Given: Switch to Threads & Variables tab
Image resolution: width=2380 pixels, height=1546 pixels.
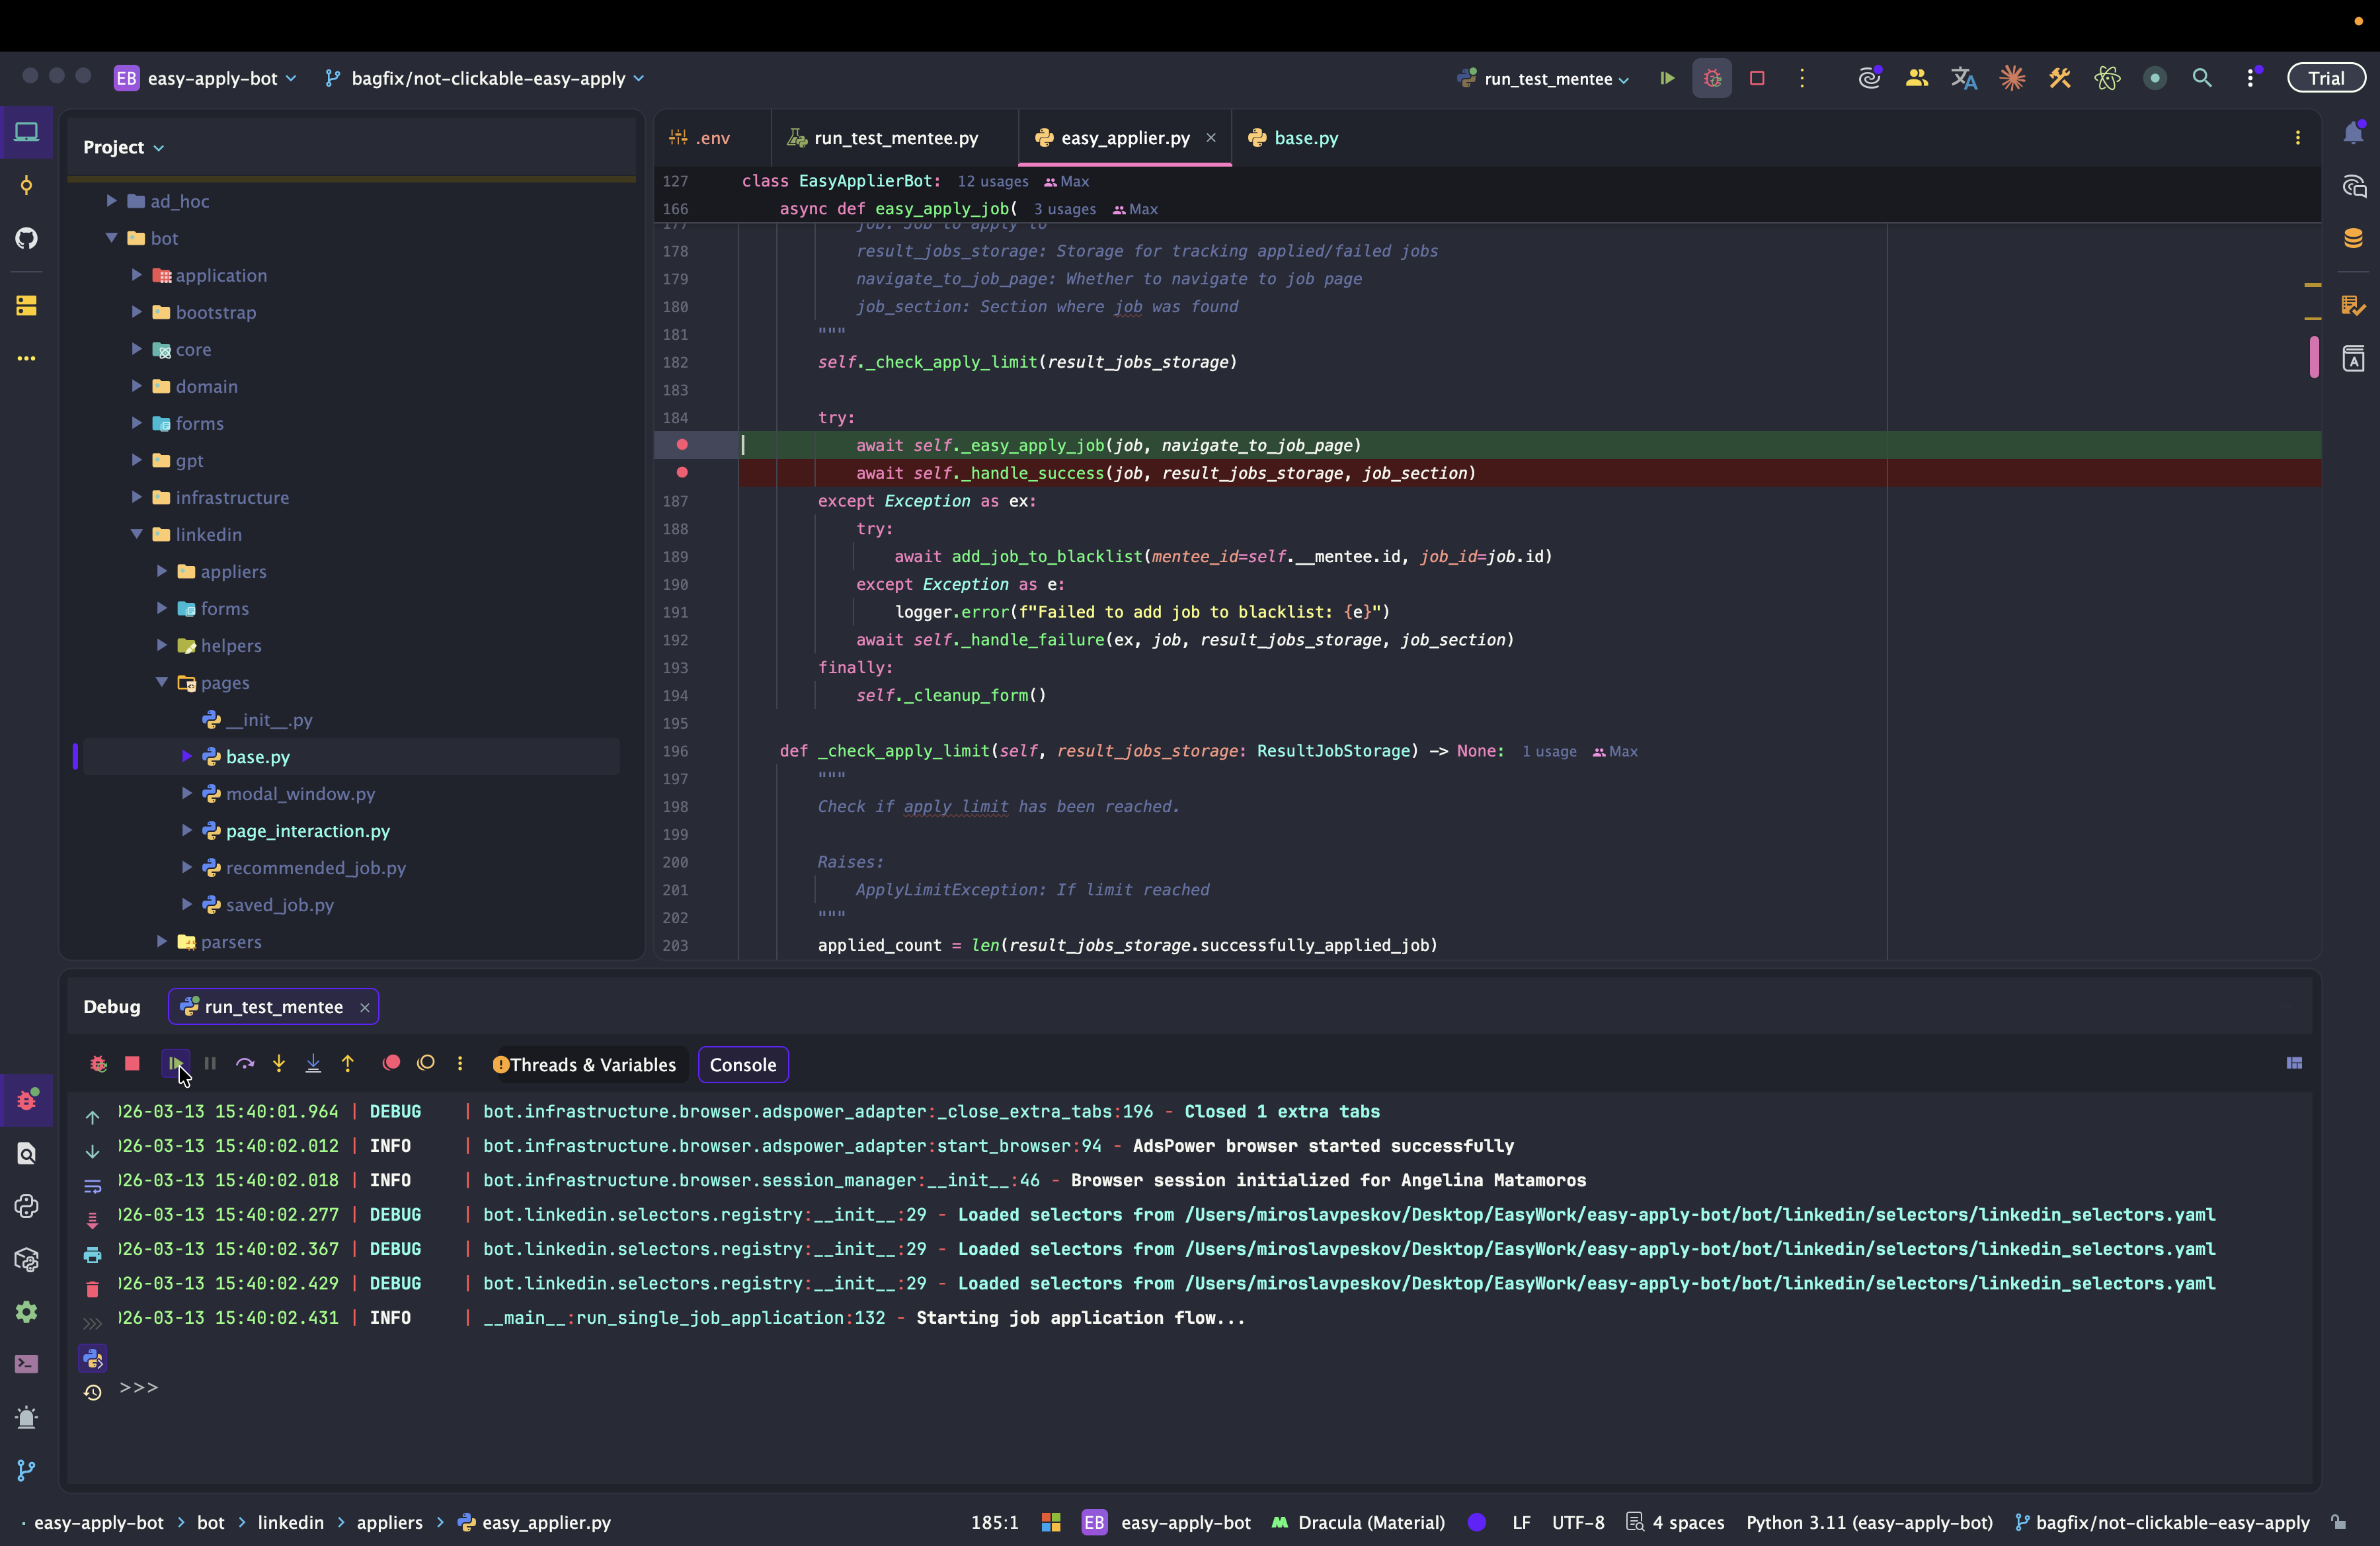Looking at the screenshot, I should click(x=585, y=1065).
